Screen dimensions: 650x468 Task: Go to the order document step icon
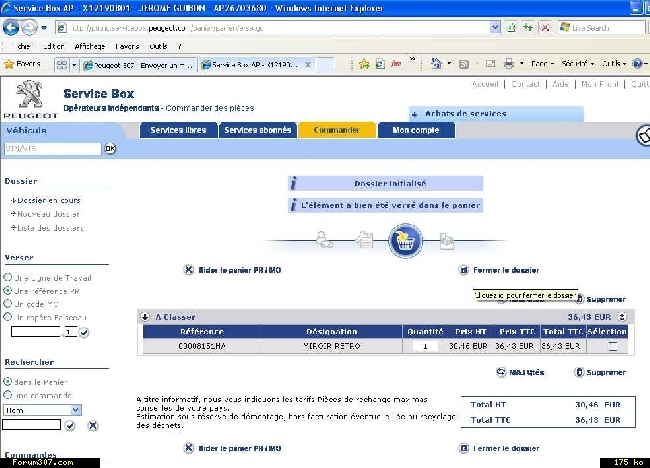(x=446, y=241)
